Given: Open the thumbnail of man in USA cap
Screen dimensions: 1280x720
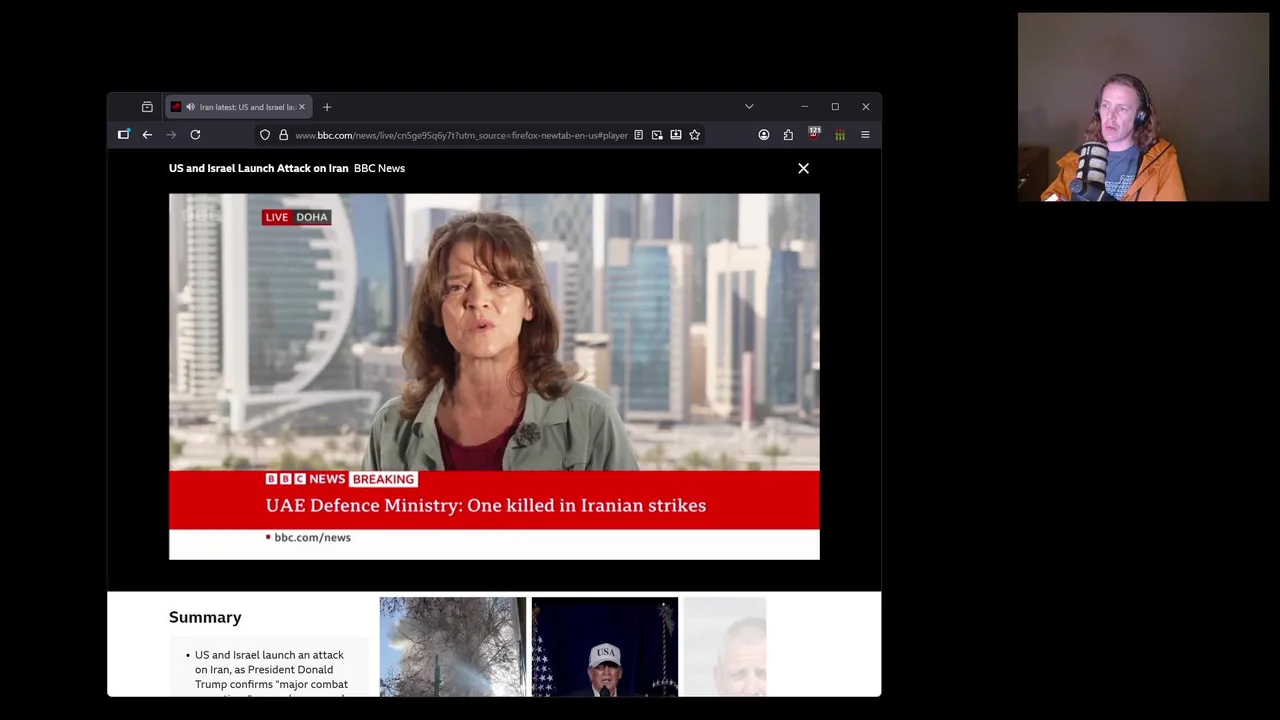Looking at the screenshot, I should pos(604,646).
